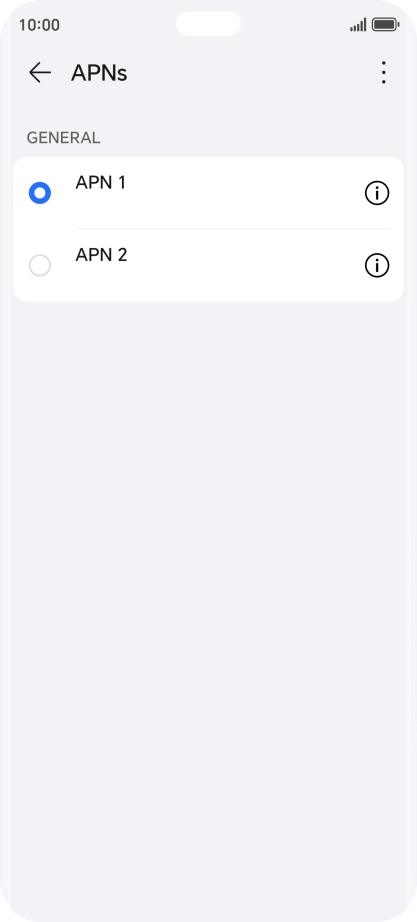Tap the empty area below the APN list
417x922 pixels.
tap(208, 588)
